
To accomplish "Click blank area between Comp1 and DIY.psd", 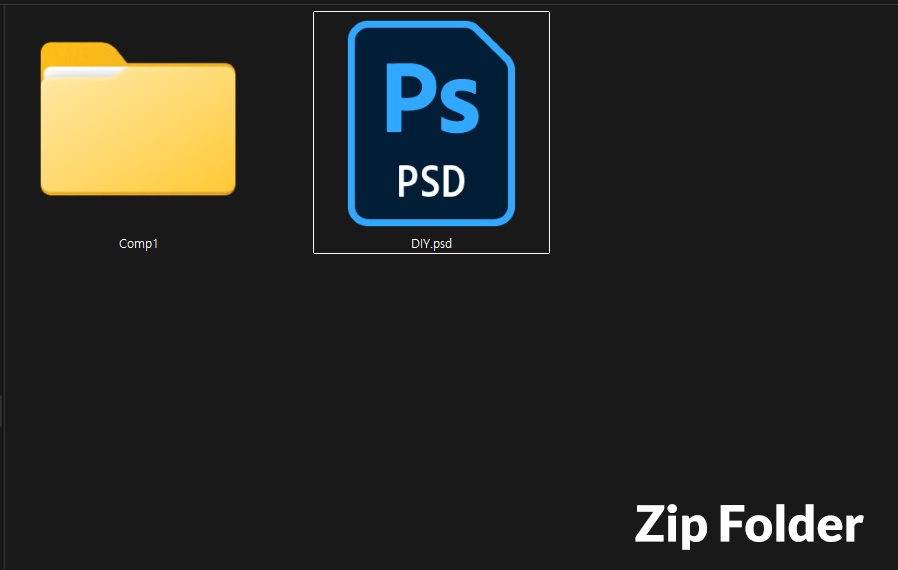I will click(275, 132).
